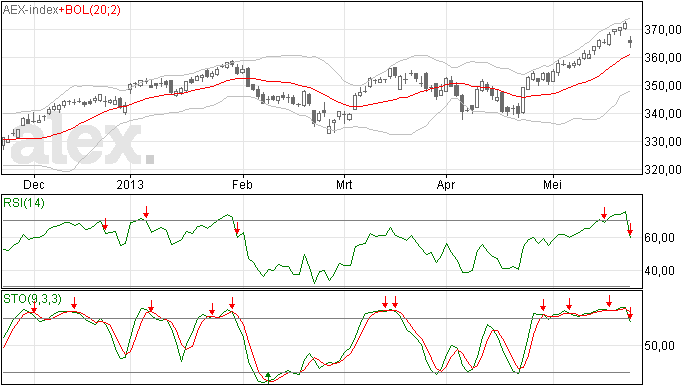Click the STO(9,3,3) panel label
The width and height of the screenshot is (690, 387).
(x=33, y=299)
